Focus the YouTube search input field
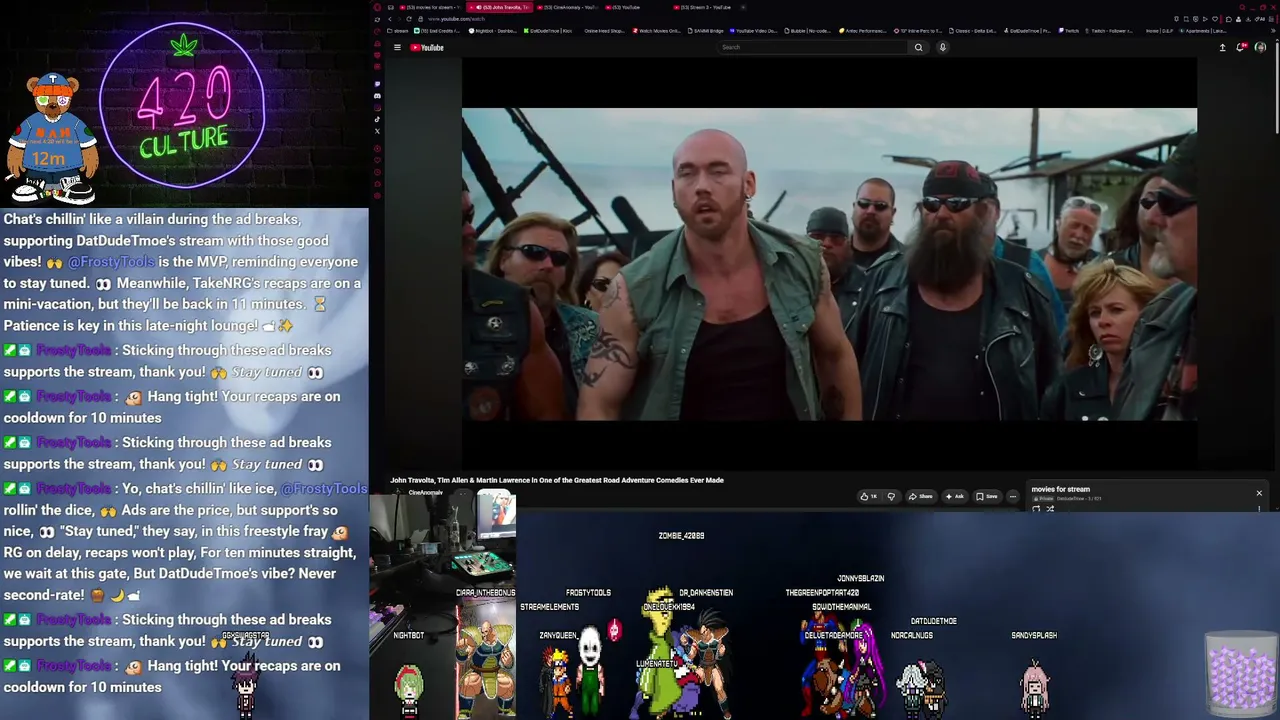This screenshot has width=1280, height=720. [814, 47]
